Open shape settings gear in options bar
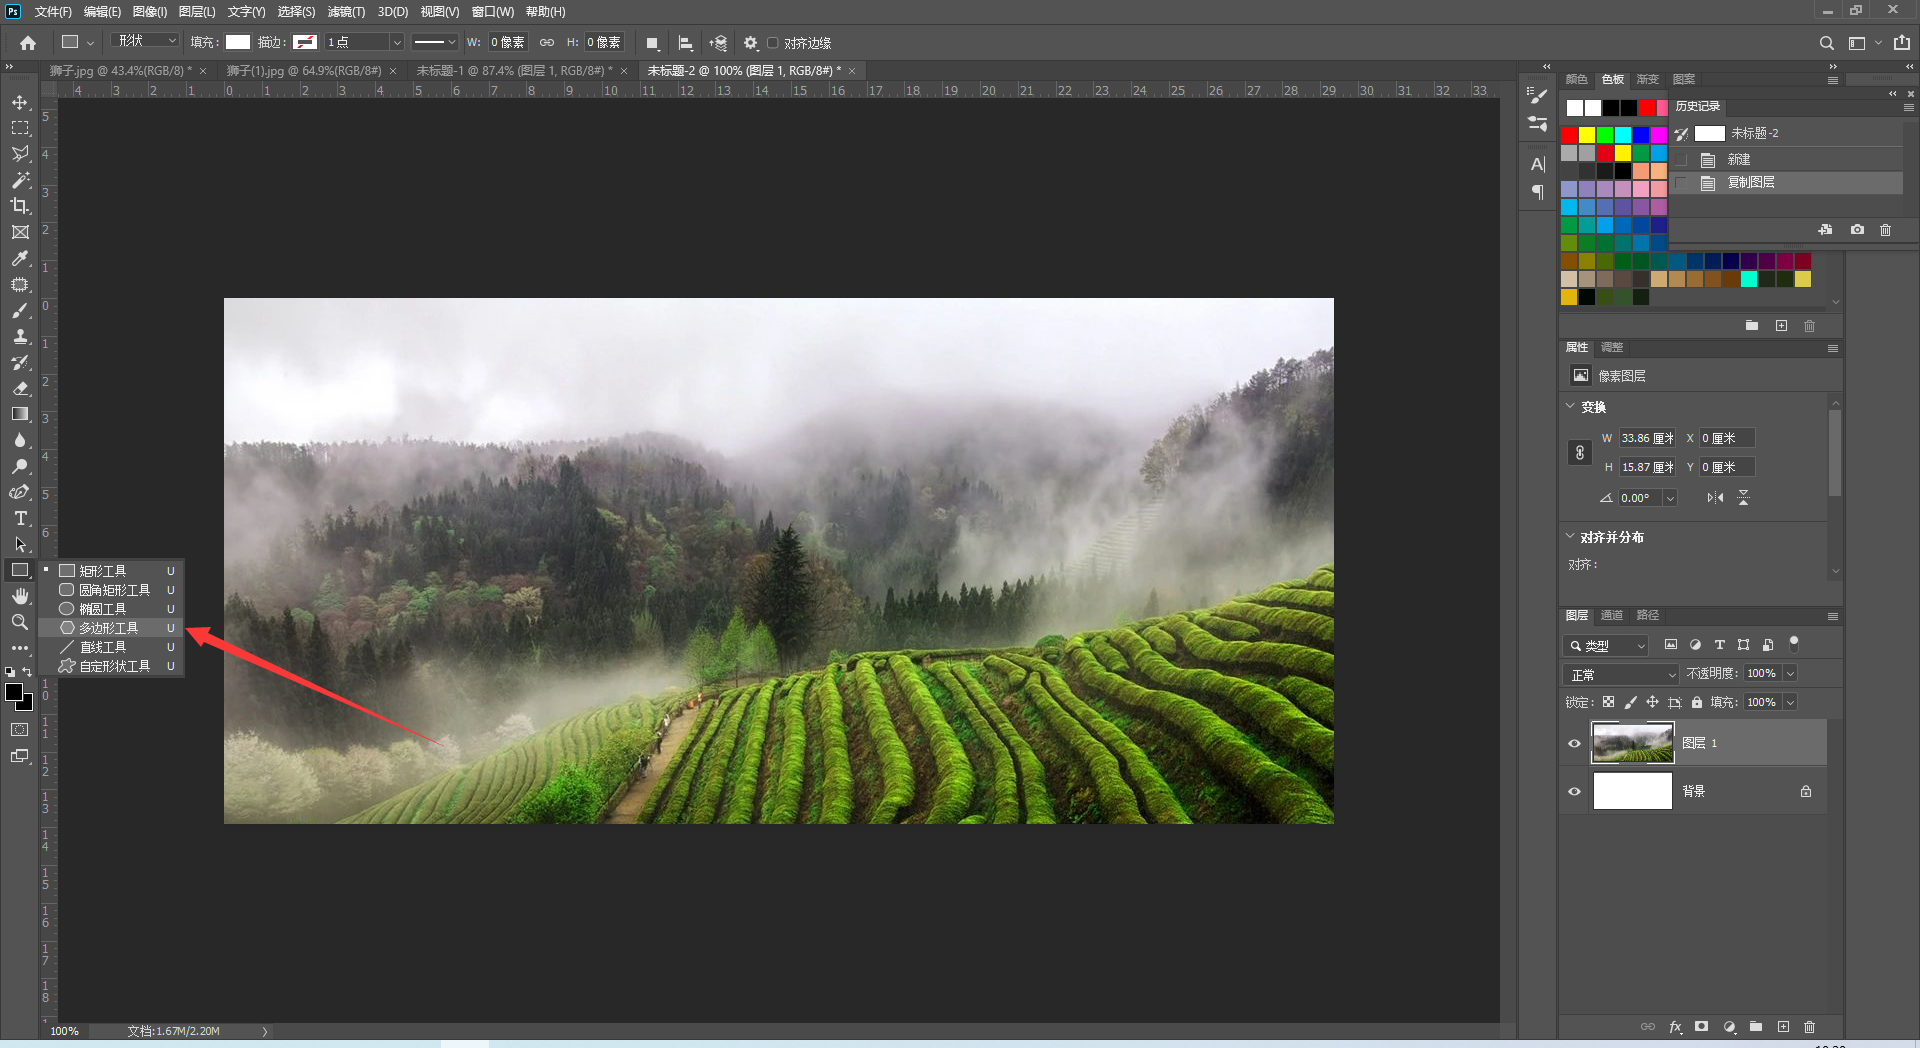 [x=751, y=43]
